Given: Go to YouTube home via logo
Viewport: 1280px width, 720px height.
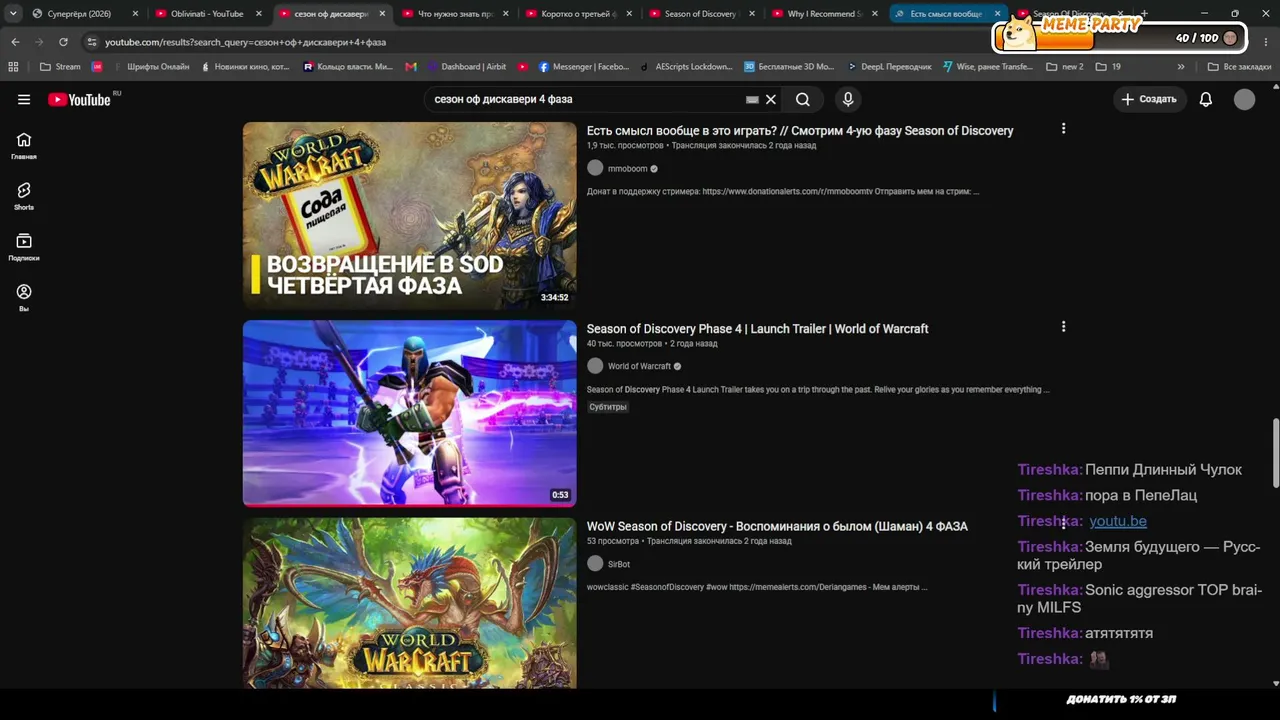Looking at the screenshot, I should click(x=80, y=99).
